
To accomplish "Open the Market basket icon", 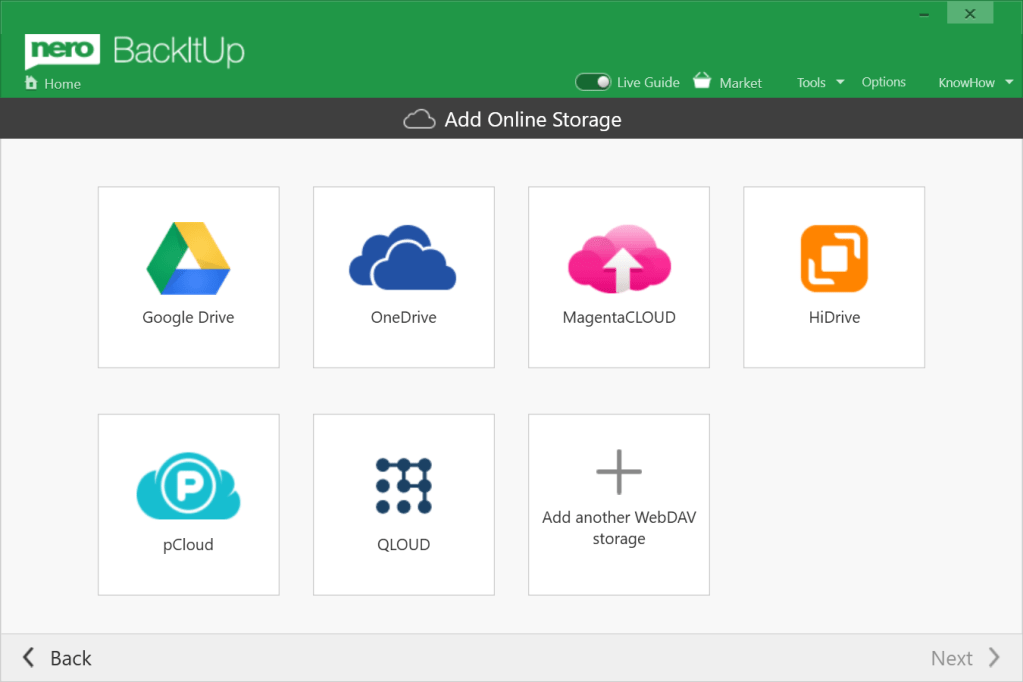I will 702,82.
